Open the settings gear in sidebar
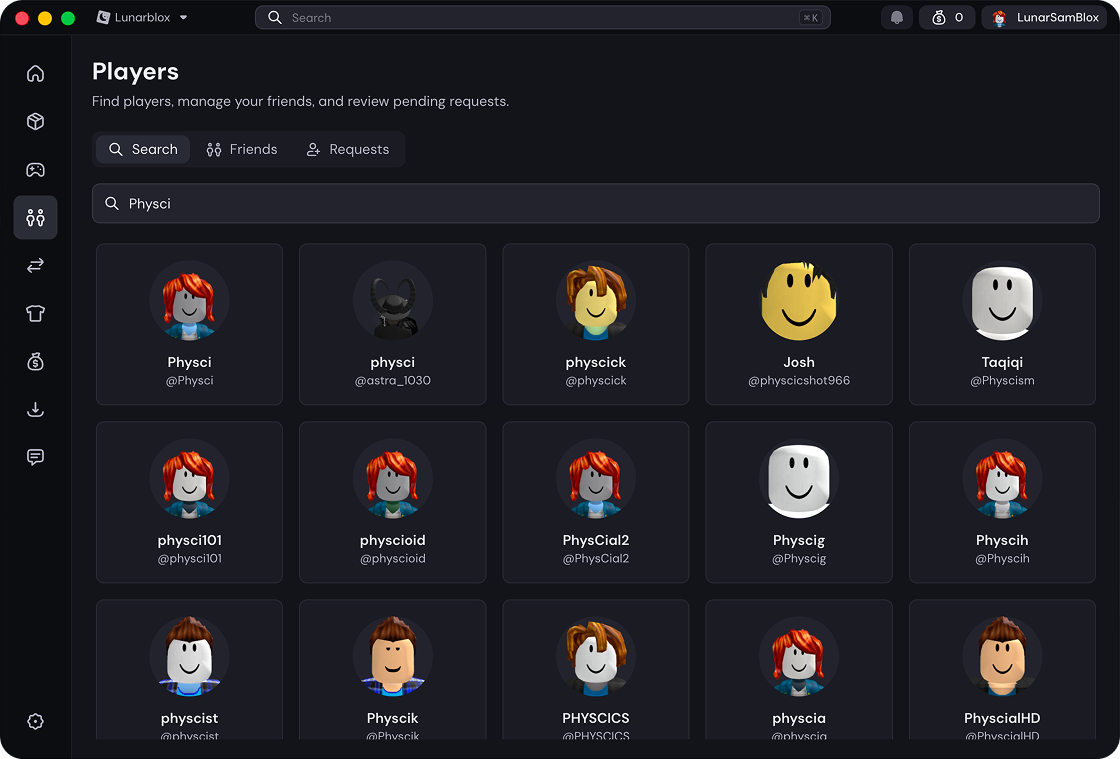This screenshot has height=759, width=1120. (35, 721)
